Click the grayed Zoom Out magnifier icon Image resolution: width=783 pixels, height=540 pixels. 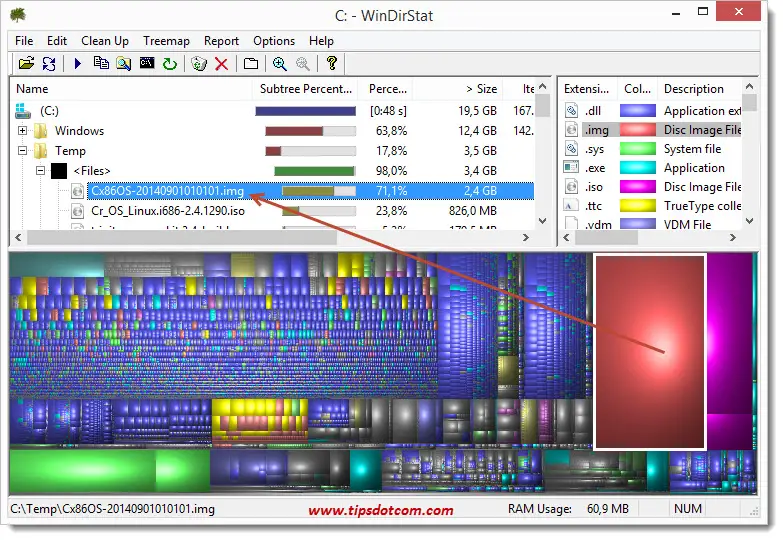point(303,63)
